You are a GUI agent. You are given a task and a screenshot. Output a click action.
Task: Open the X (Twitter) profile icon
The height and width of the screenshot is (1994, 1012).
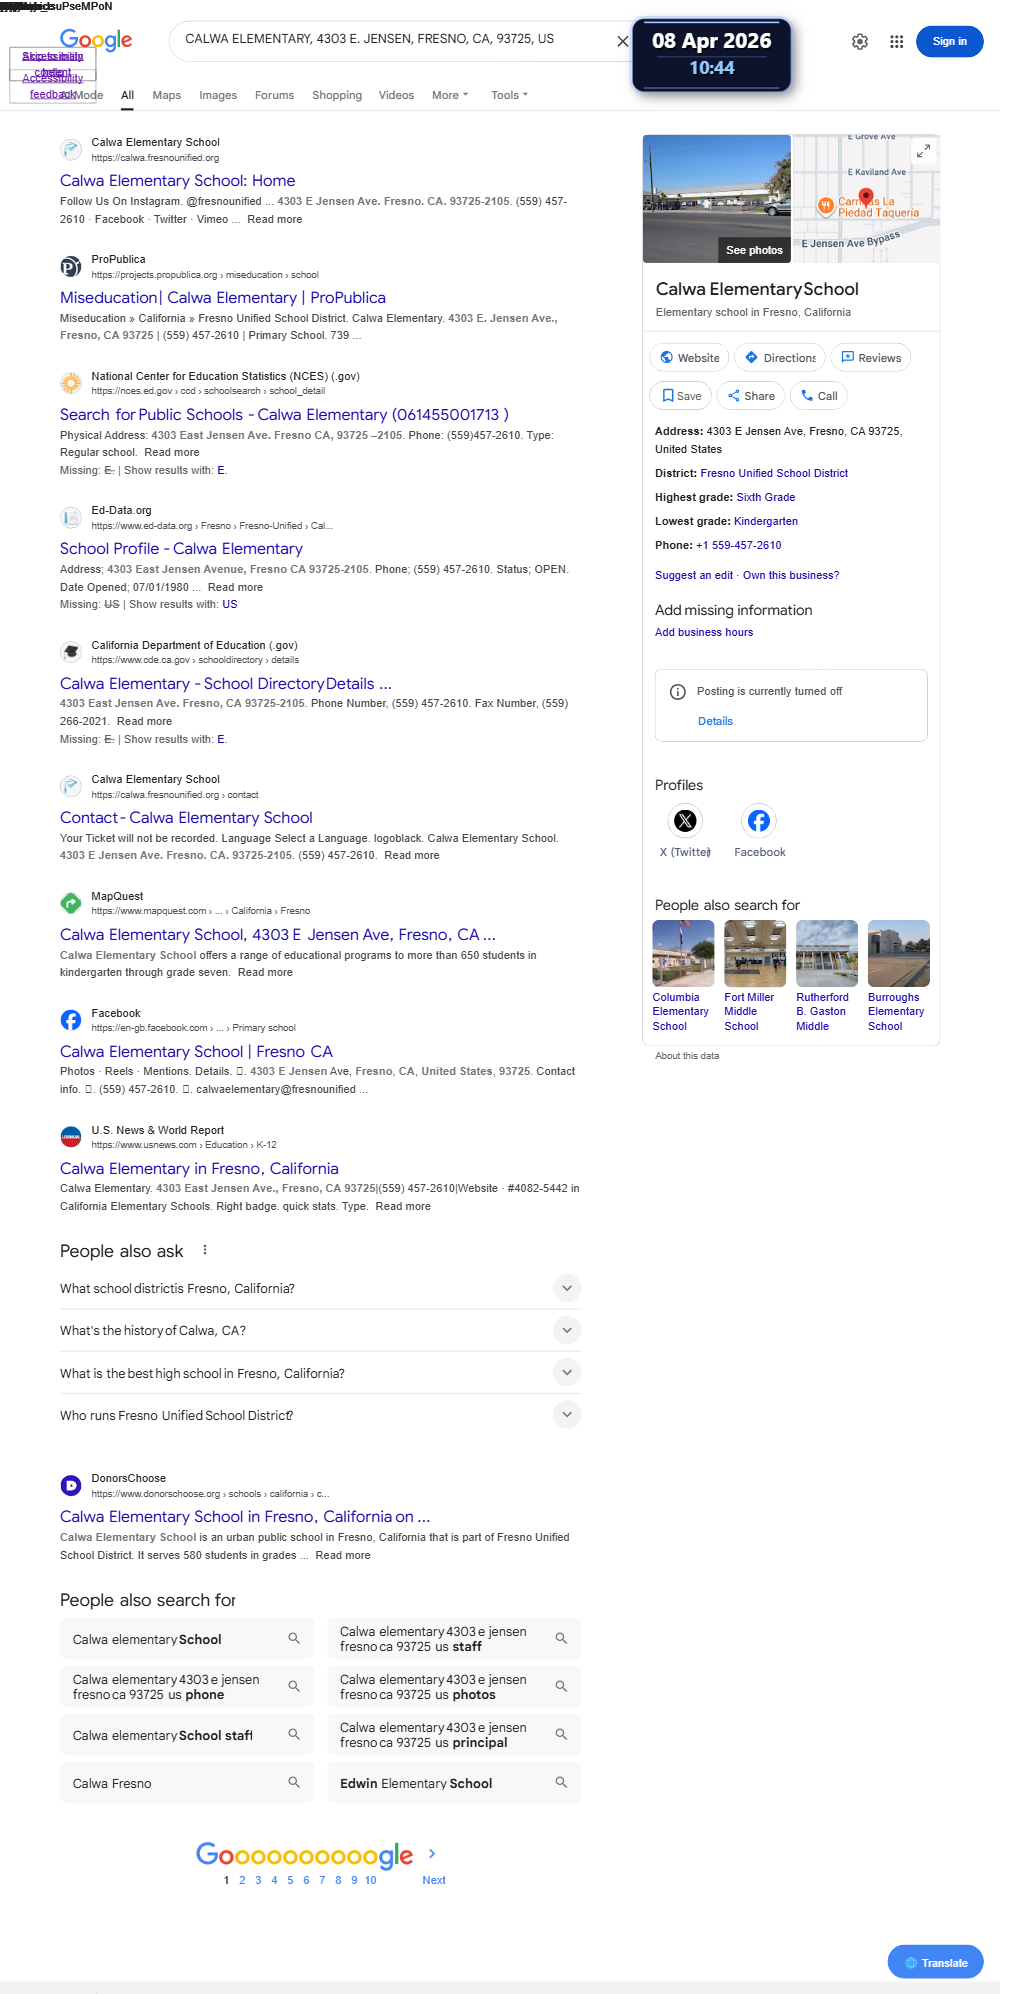click(x=685, y=821)
